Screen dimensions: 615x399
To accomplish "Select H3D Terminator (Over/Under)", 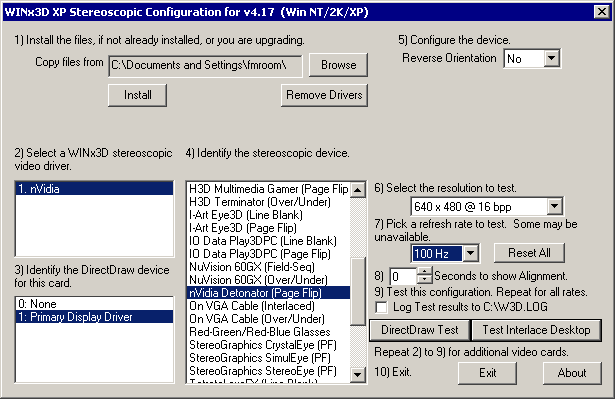I will coord(268,202).
